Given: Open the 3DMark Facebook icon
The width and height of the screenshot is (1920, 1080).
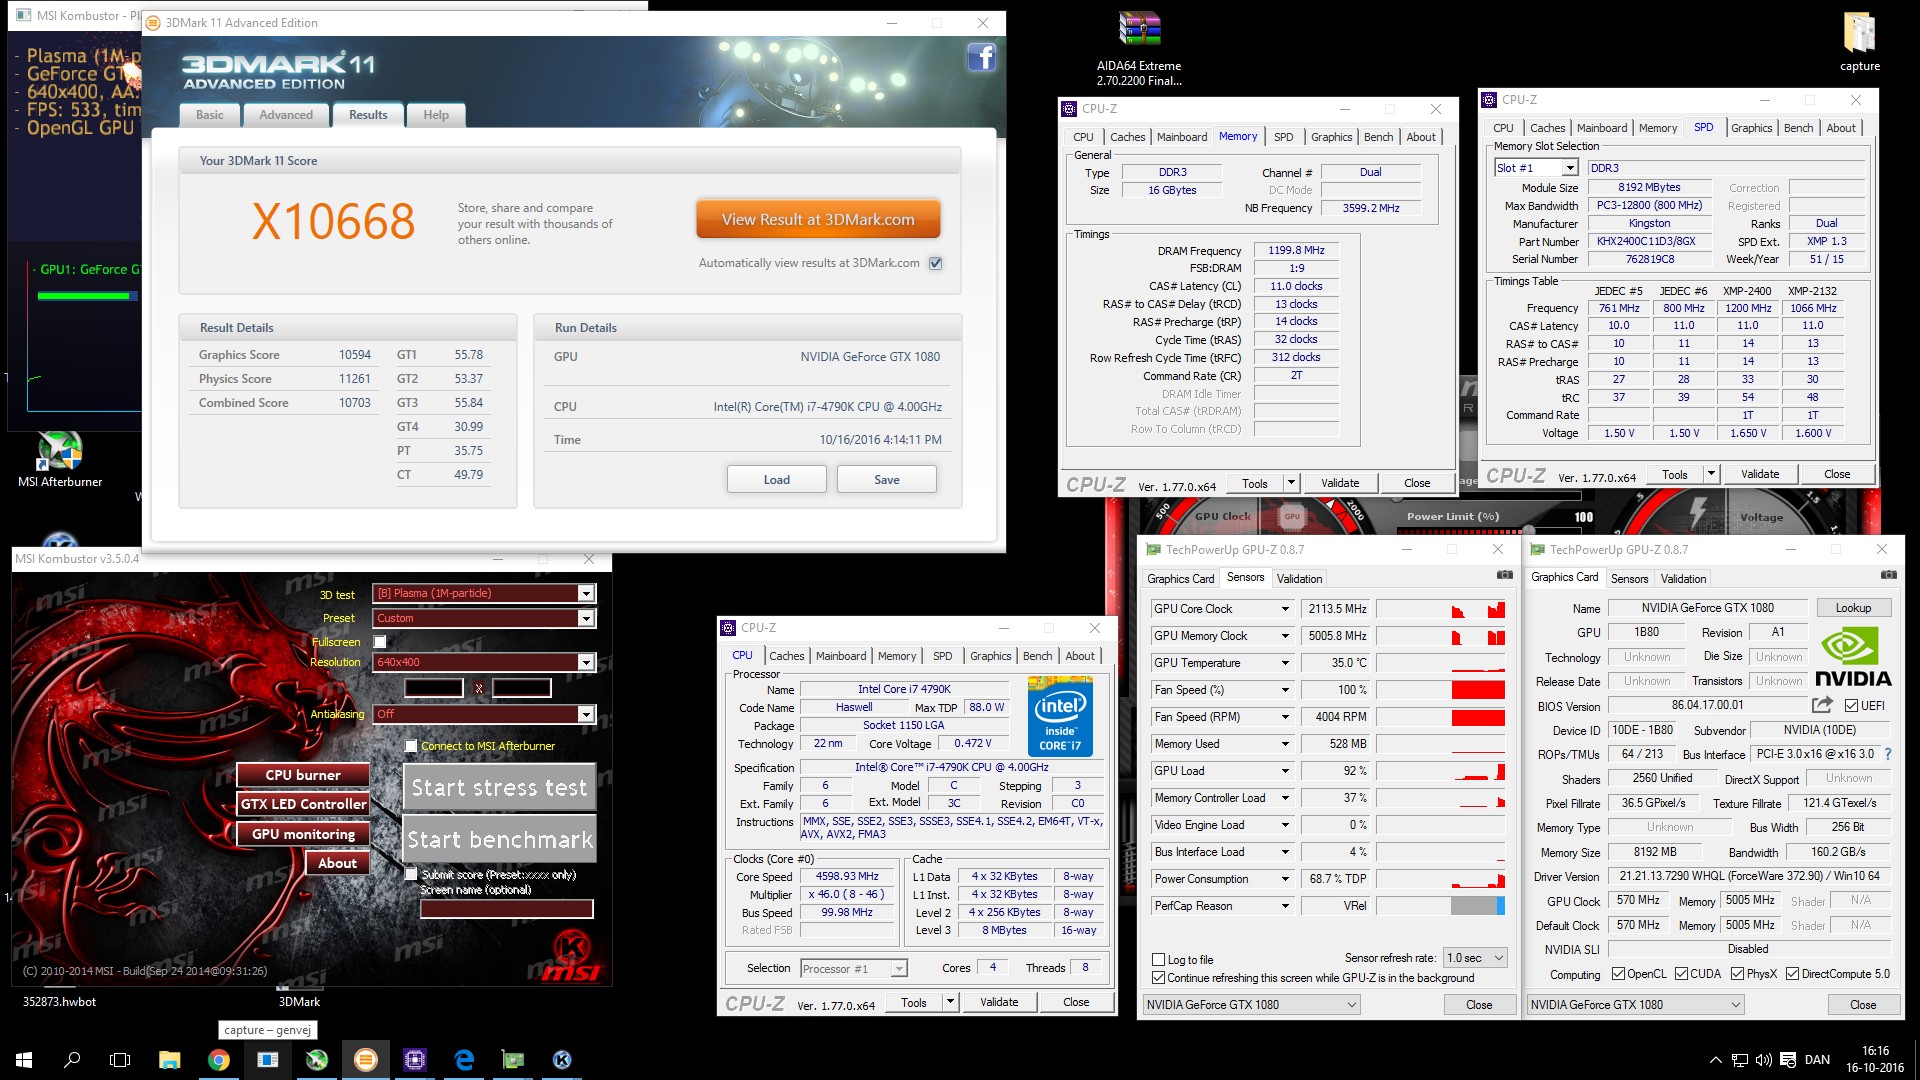Looking at the screenshot, I should pos(981,57).
